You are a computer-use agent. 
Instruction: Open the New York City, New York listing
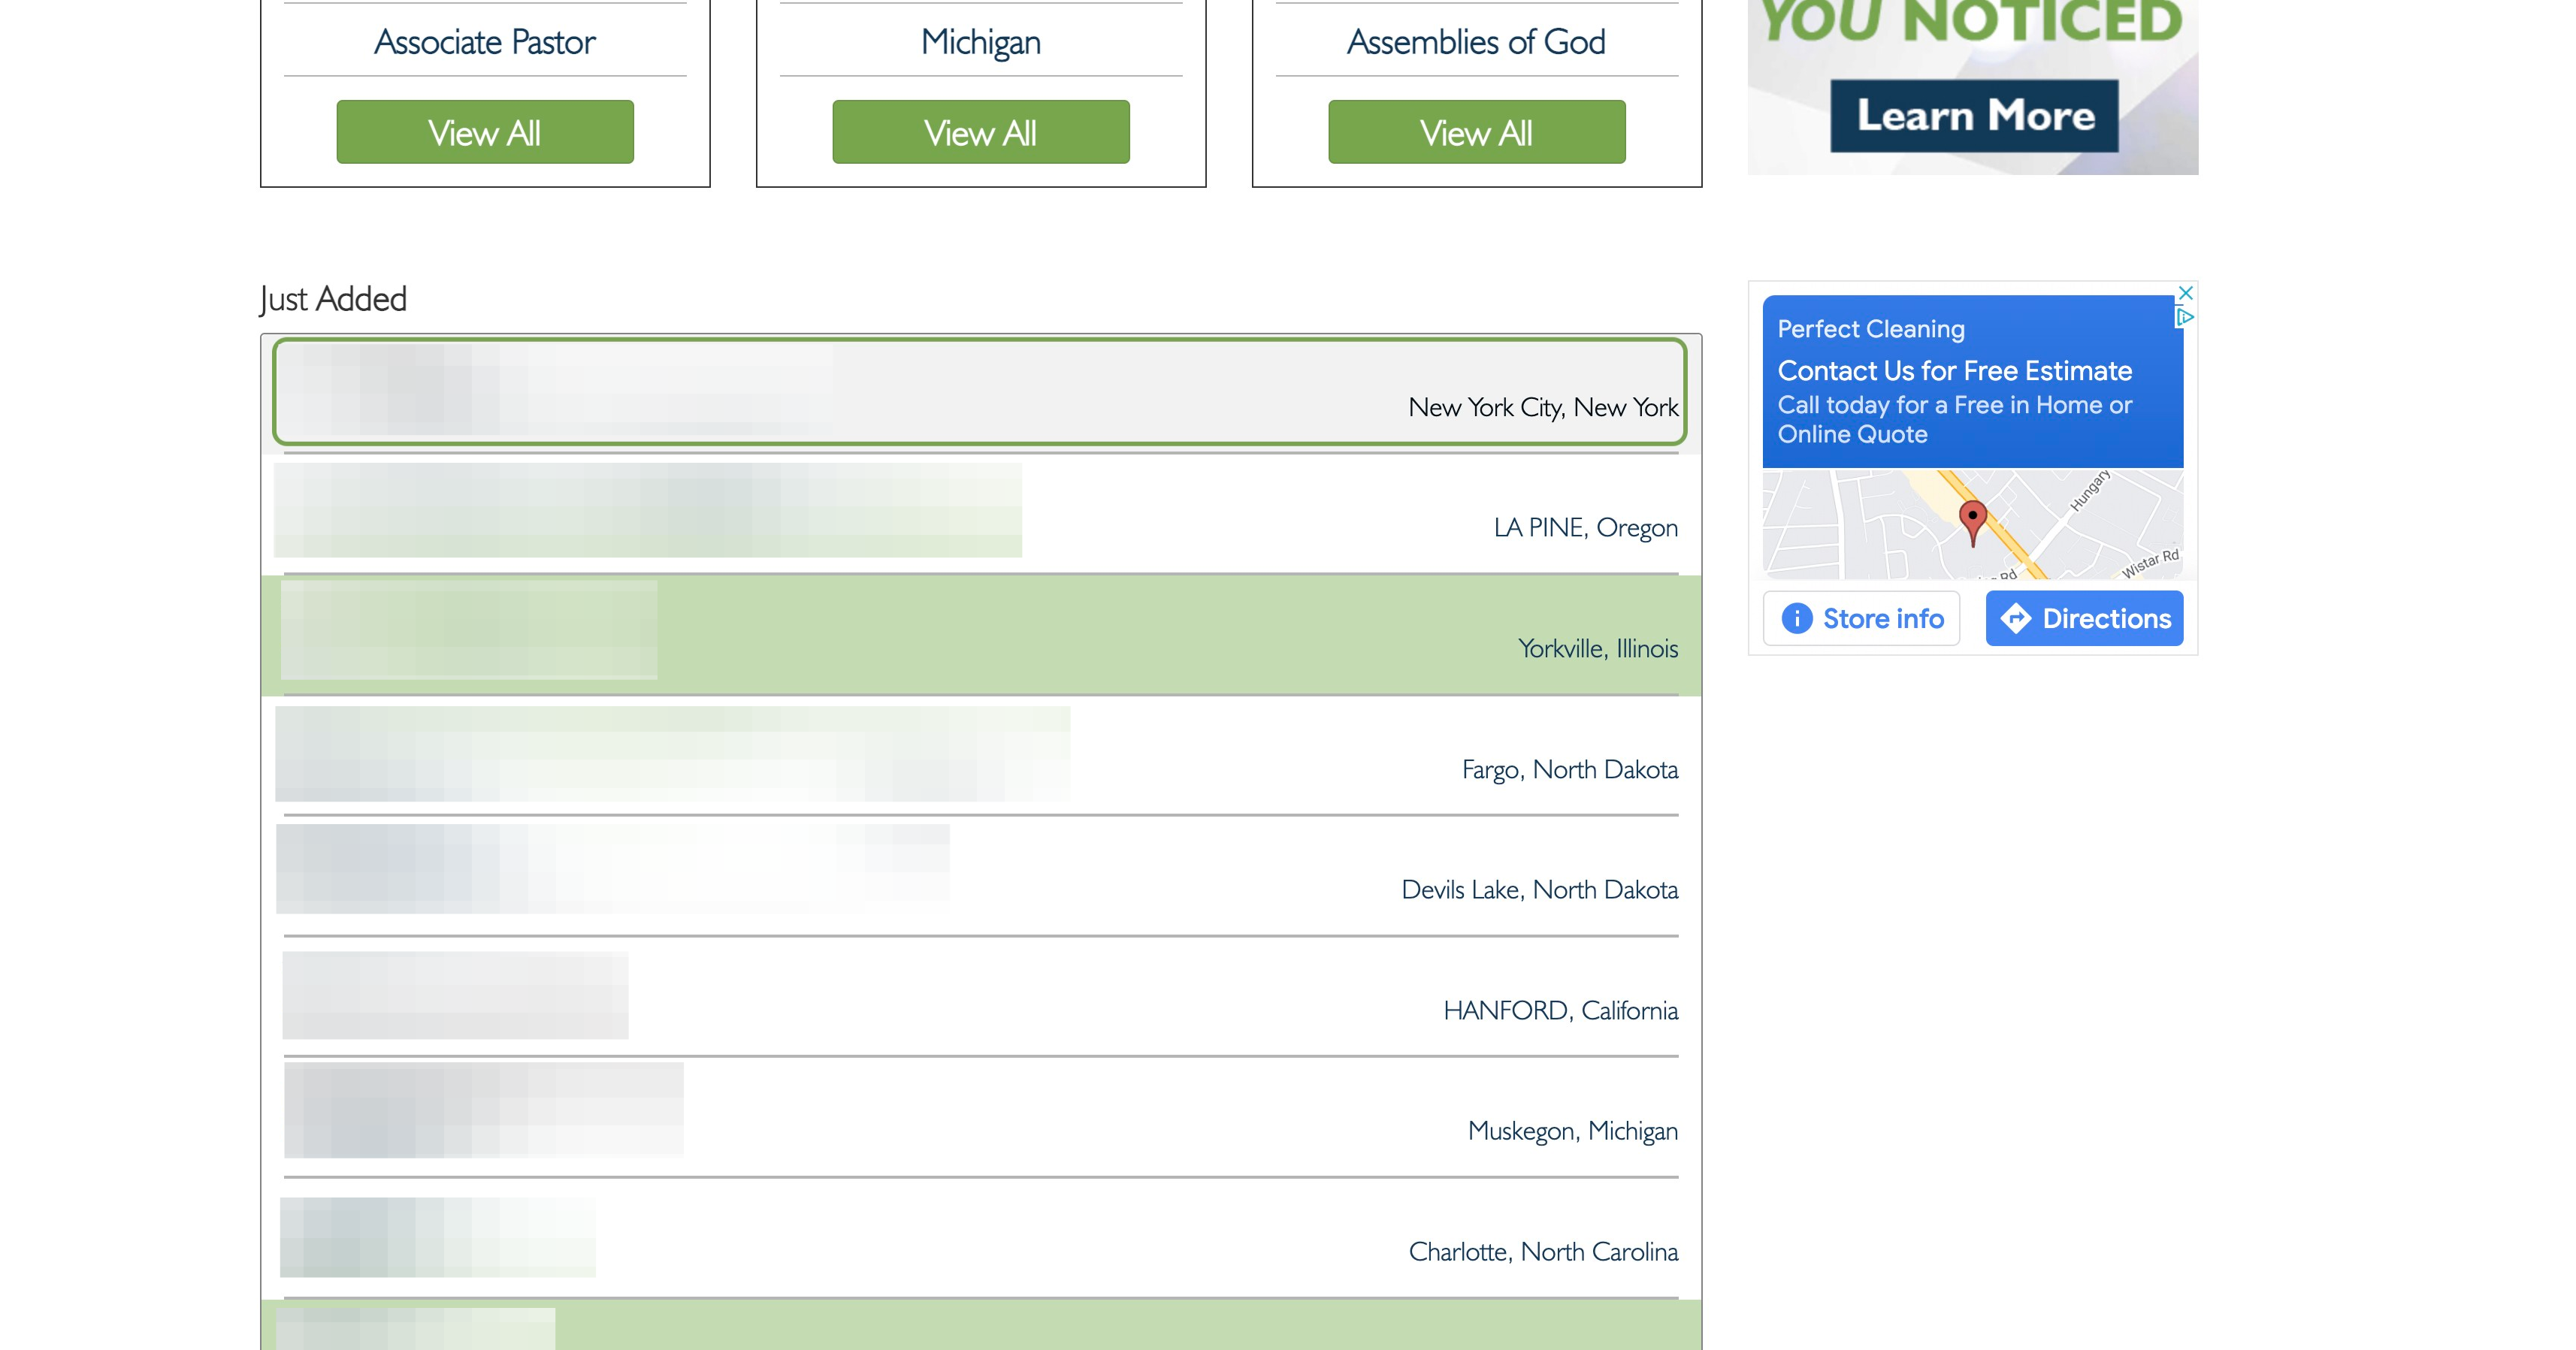pyautogui.click(x=980, y=392)
